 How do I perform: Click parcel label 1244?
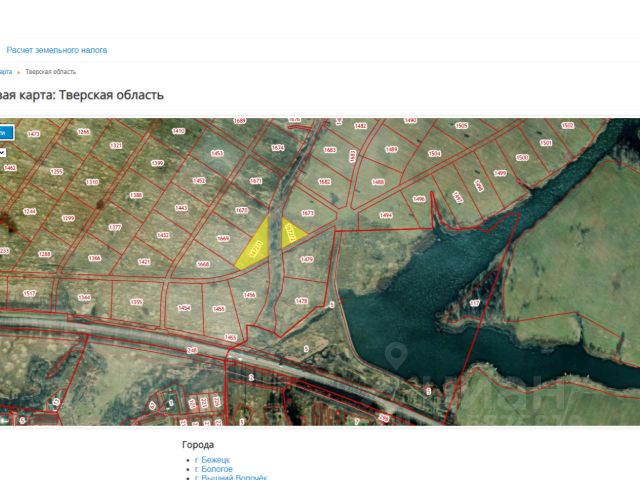coord(29,211)
